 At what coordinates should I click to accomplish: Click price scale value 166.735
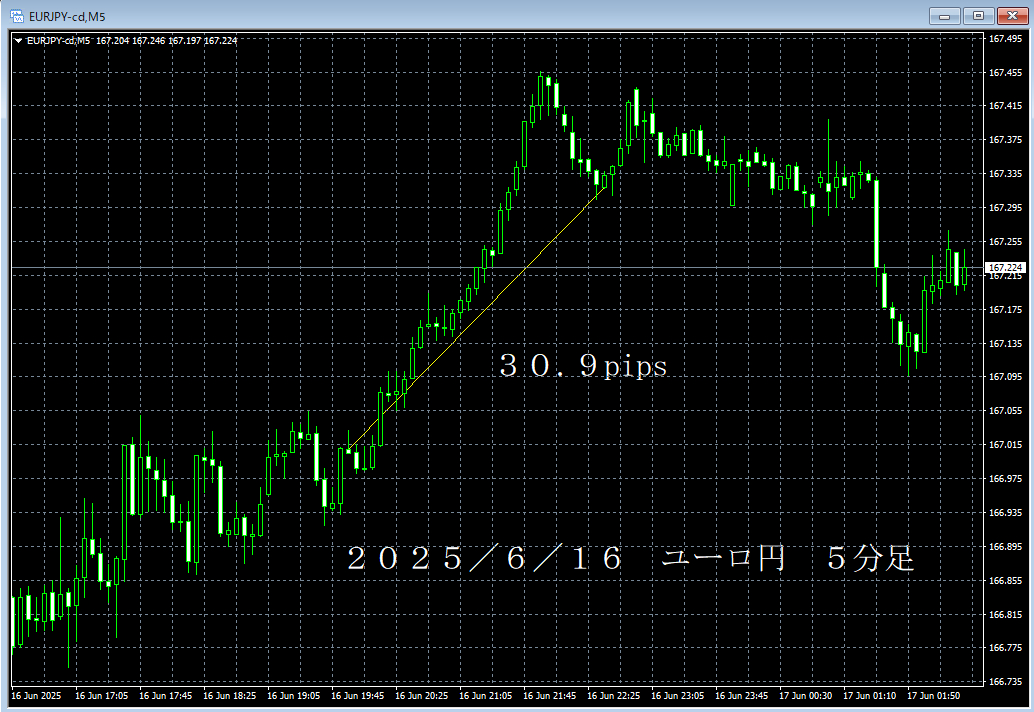pos(1005,682)
